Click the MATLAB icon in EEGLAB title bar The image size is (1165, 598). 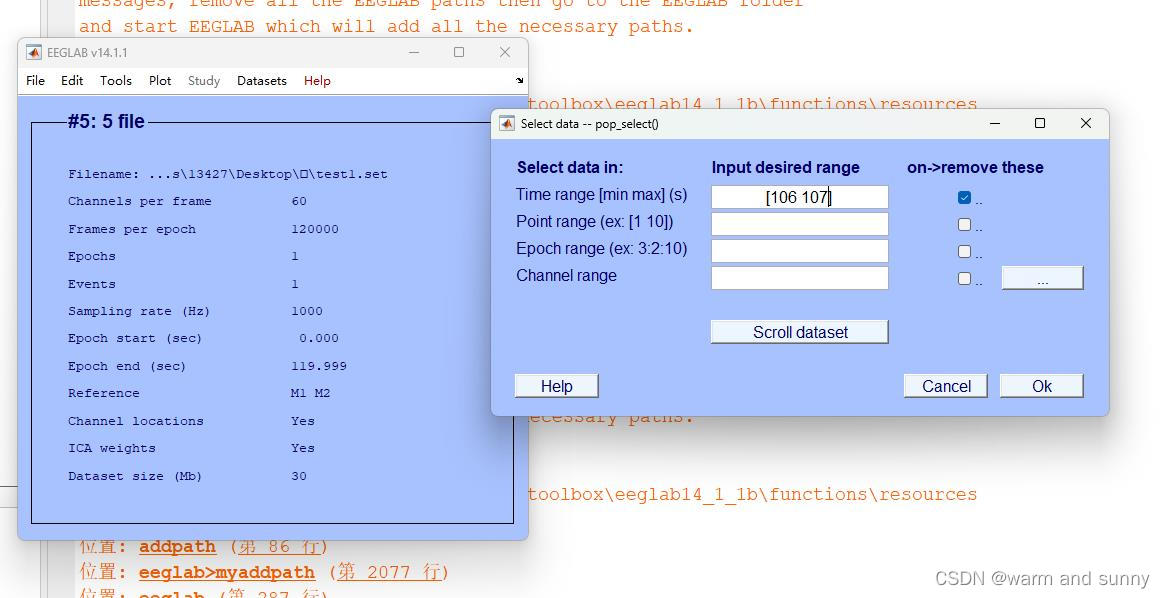pos(33,53)
